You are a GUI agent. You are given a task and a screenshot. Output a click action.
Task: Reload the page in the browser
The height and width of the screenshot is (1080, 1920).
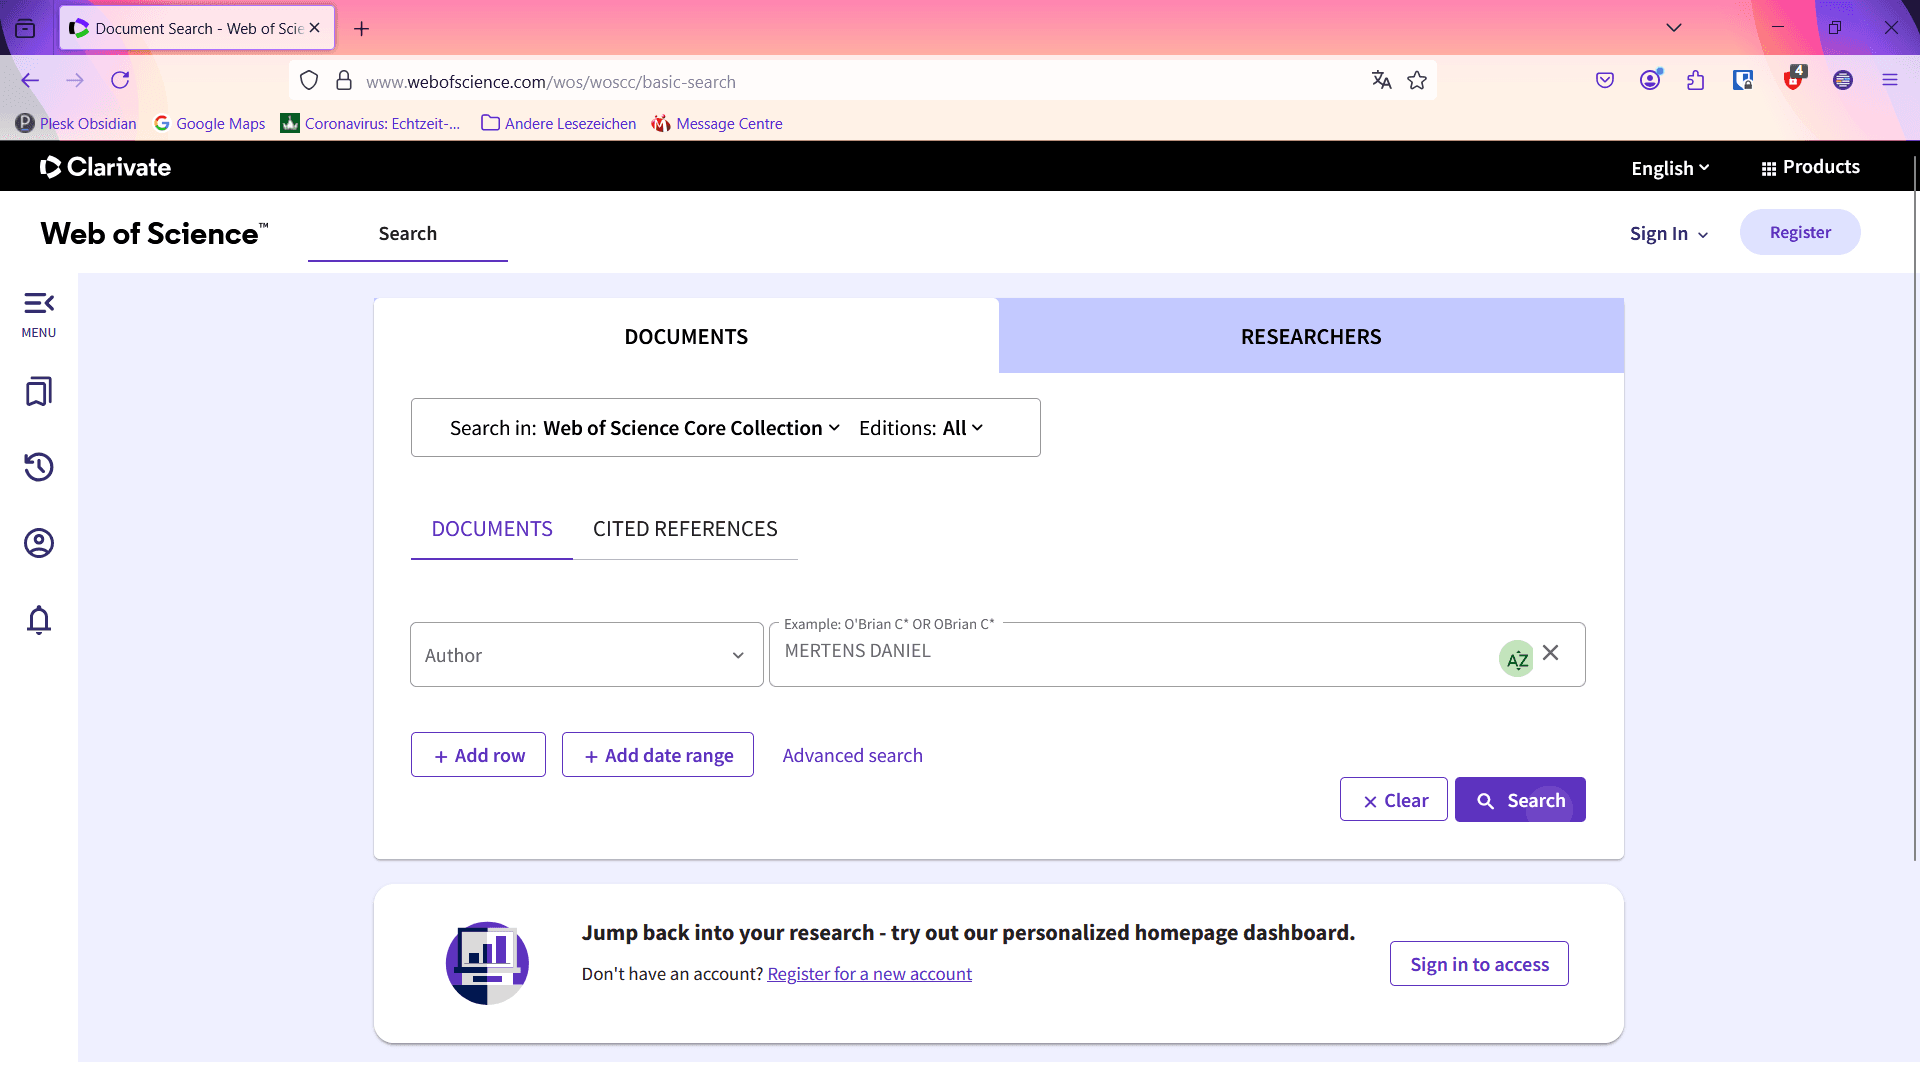pyautogui.click(x=120, y=80)
